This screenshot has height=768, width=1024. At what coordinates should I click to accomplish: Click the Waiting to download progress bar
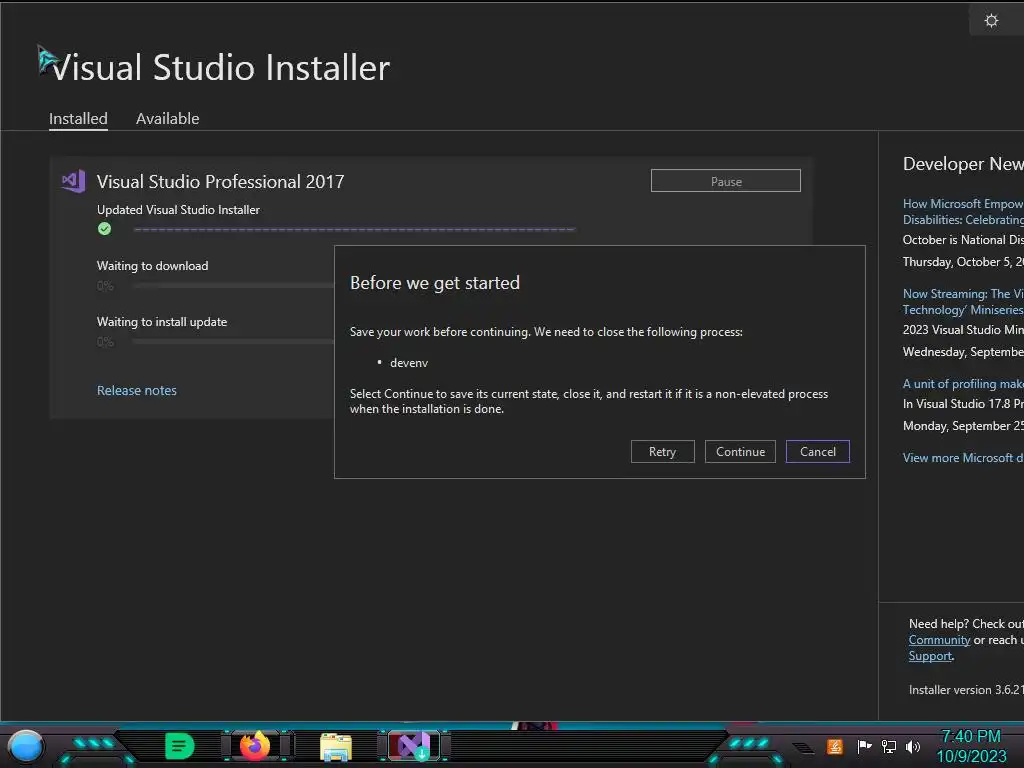(234, 285)
